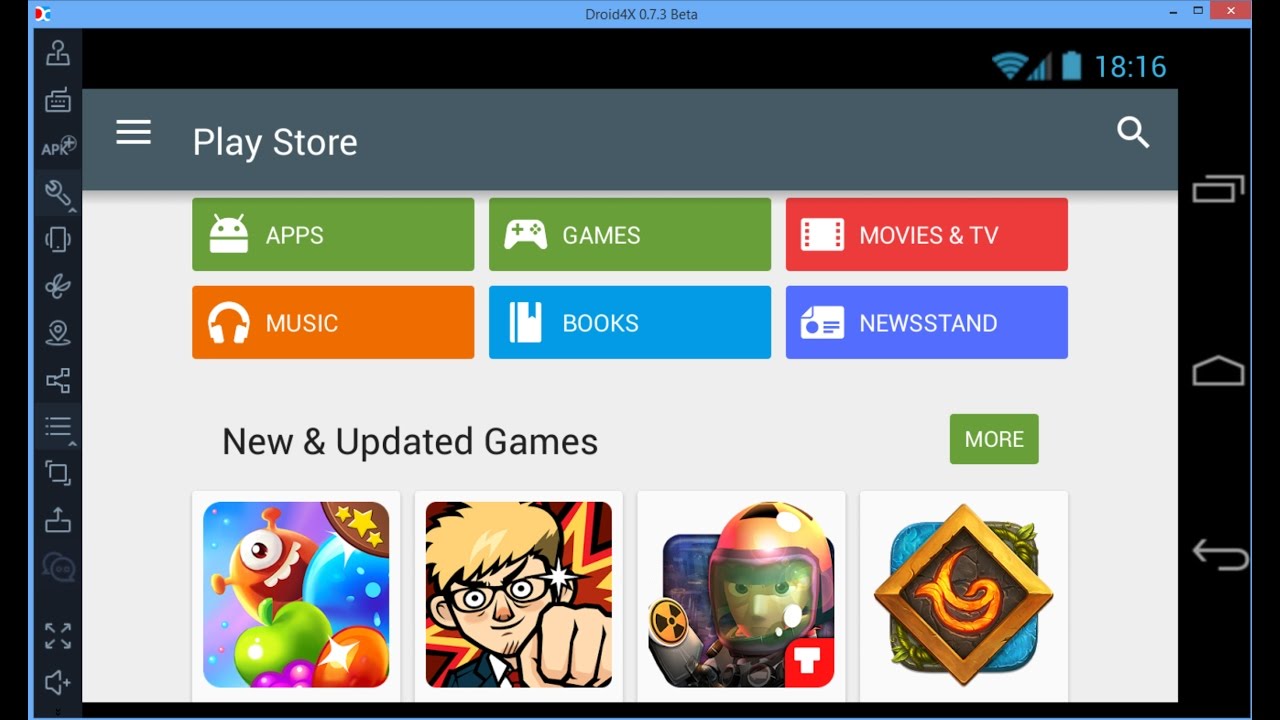Tap the Play Store search magnifier
This screenshot has width=1280, height=720.
(1133, 132)
